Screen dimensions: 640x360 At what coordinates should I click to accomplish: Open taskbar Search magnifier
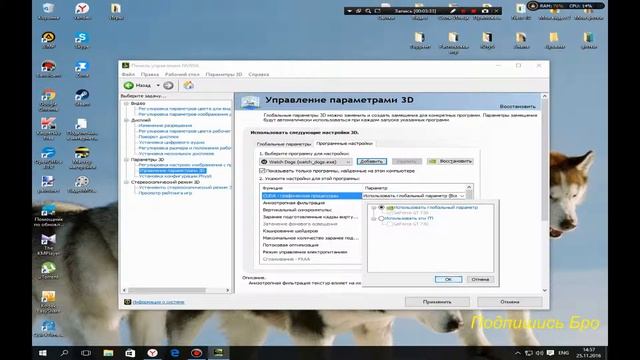[x=64, y=353]
